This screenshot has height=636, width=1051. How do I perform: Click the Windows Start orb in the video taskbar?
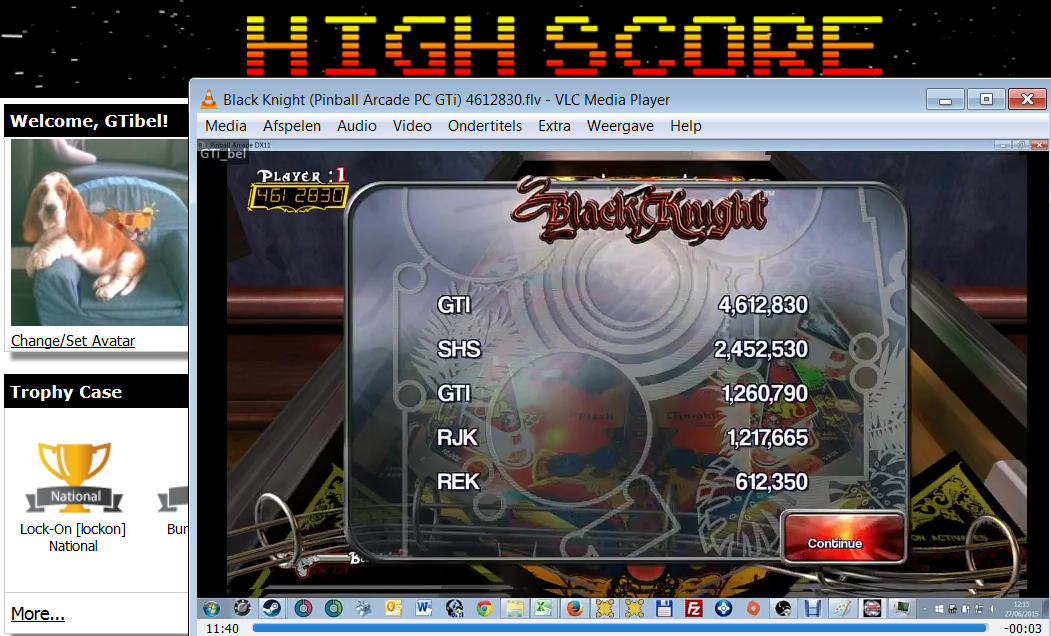[212, 608]
